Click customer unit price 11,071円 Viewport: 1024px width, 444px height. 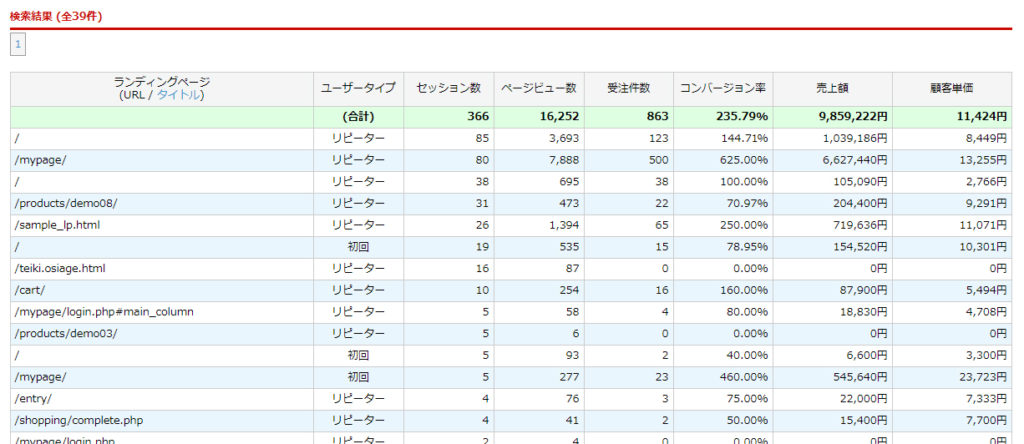point(984,225)
